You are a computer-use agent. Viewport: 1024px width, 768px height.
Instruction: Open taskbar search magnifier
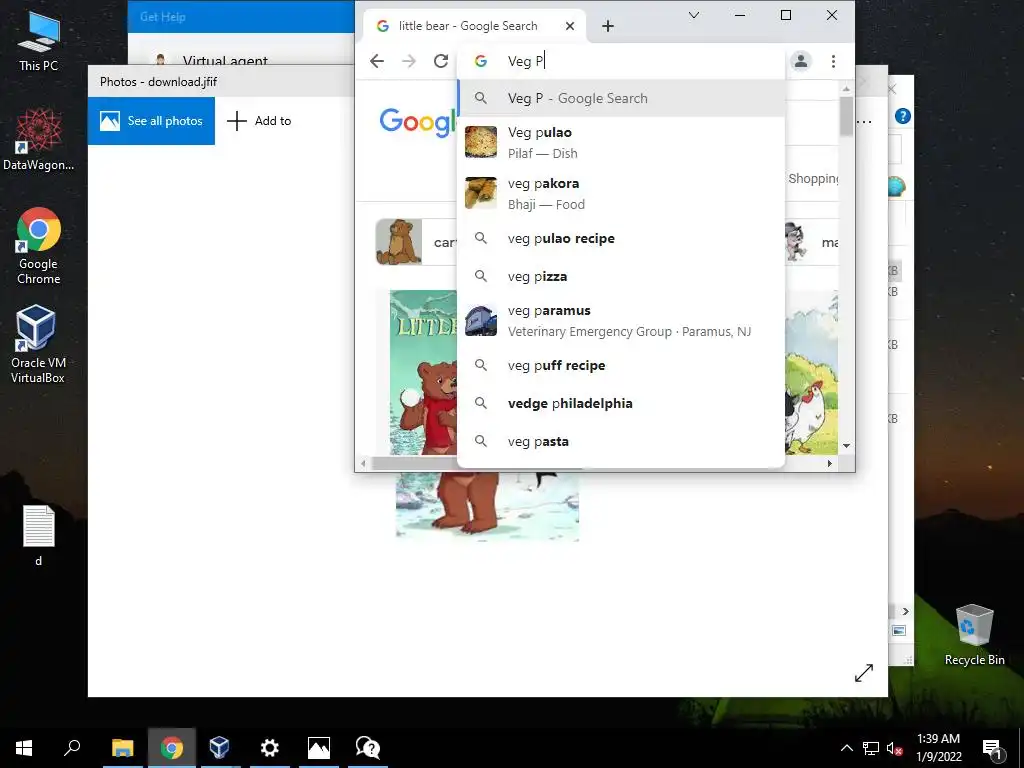[x=72, y=748]
